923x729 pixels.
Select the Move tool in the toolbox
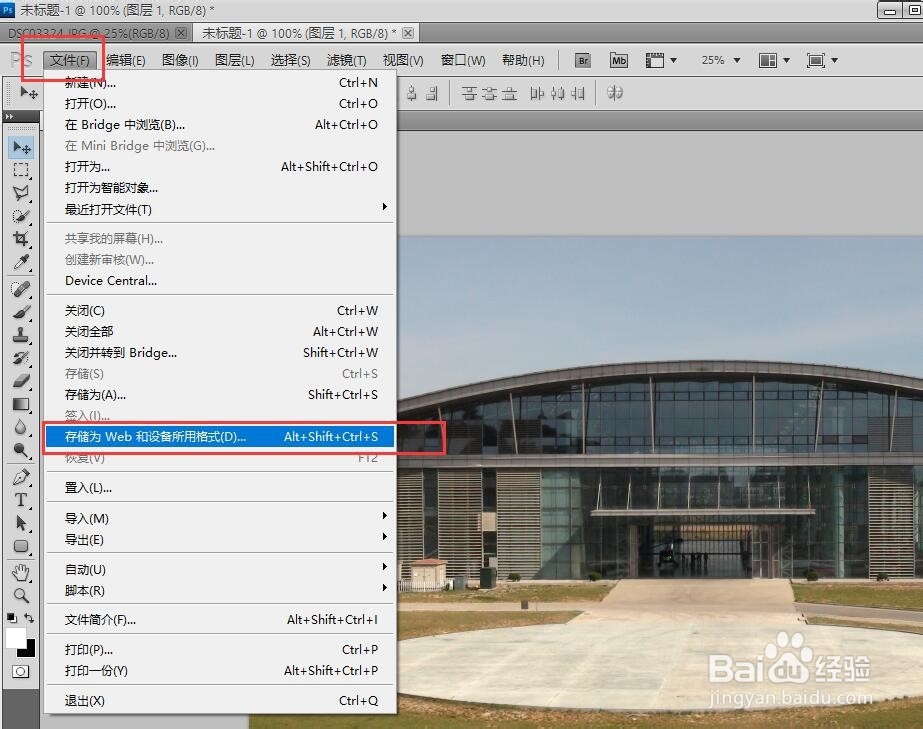click(21, 147)
